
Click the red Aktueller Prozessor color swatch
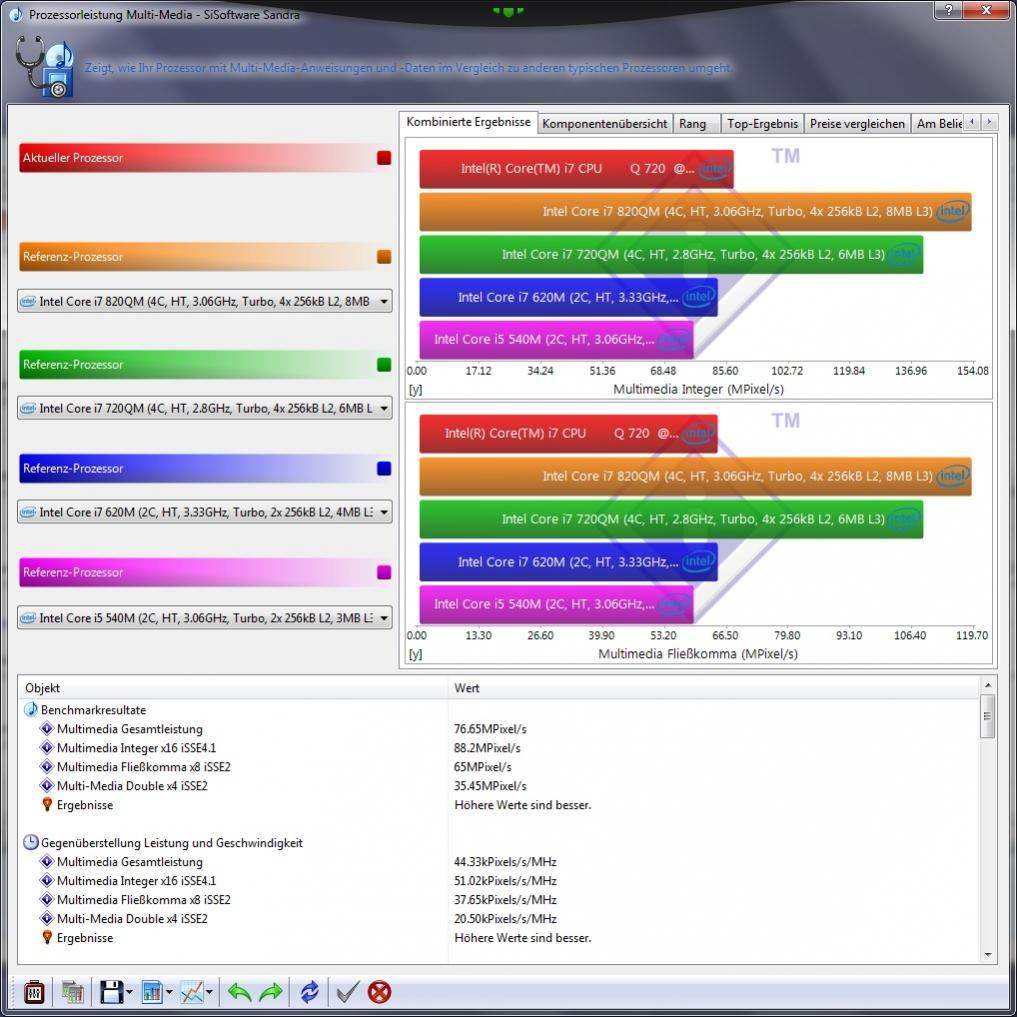coord(384,158)
